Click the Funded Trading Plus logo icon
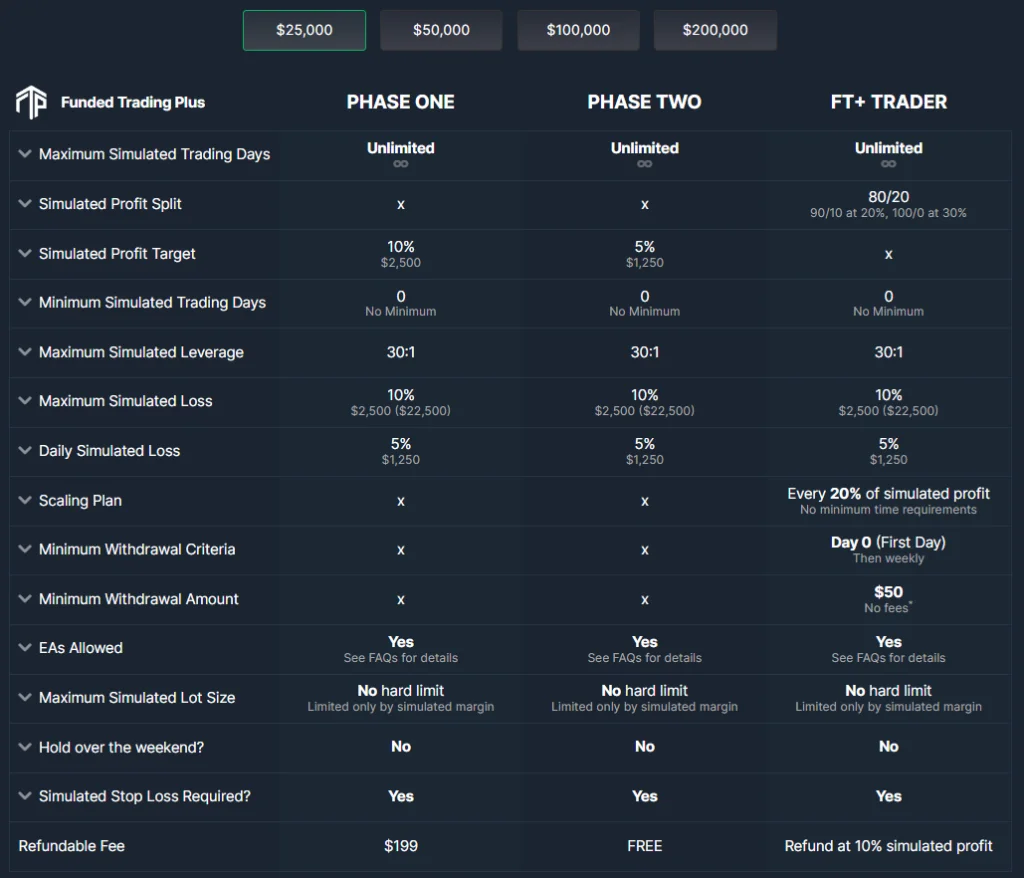The width and height of the screenshot is (1024, 878). pos(31,103)
